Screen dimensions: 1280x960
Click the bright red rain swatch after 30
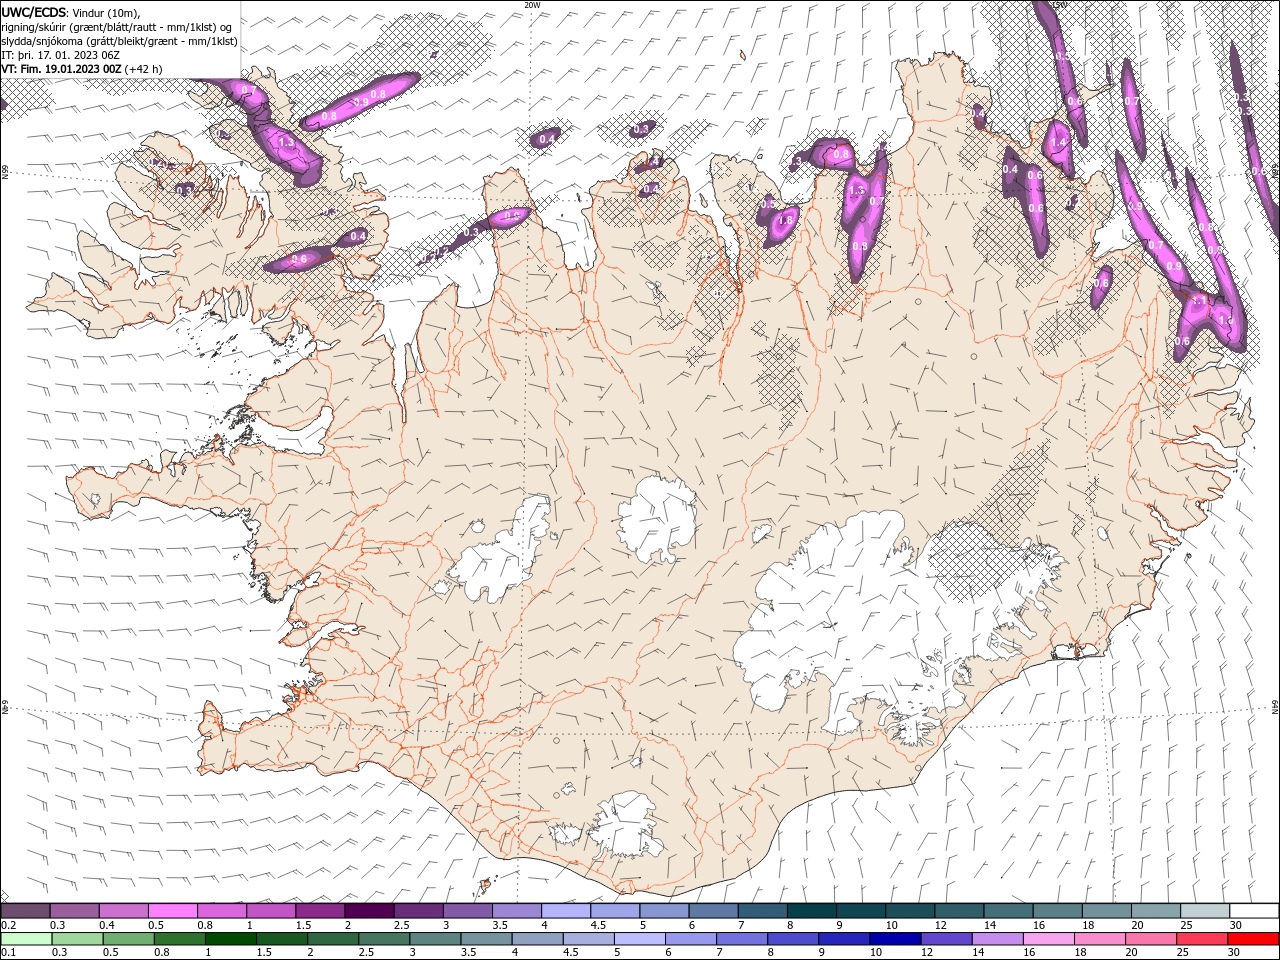point(1252,939)
